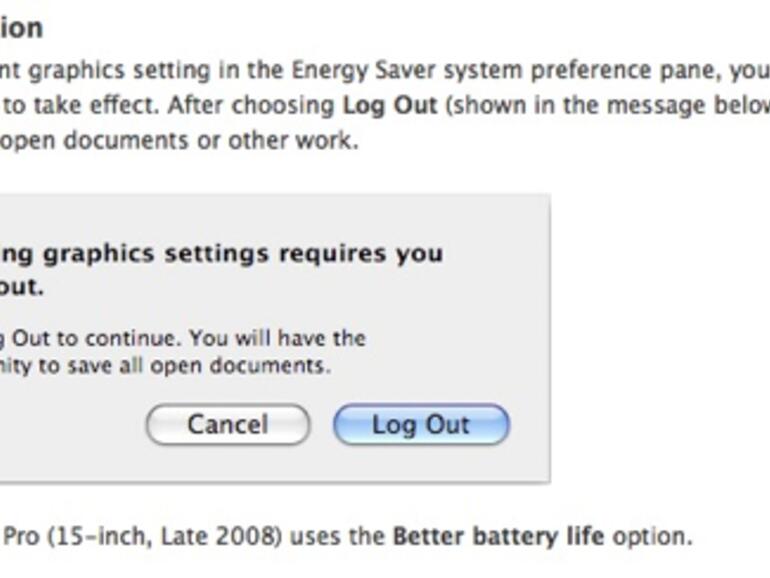Click the bold Log Out text in paragraph
The image size is (770, 578).
click(x=390, y=105)
